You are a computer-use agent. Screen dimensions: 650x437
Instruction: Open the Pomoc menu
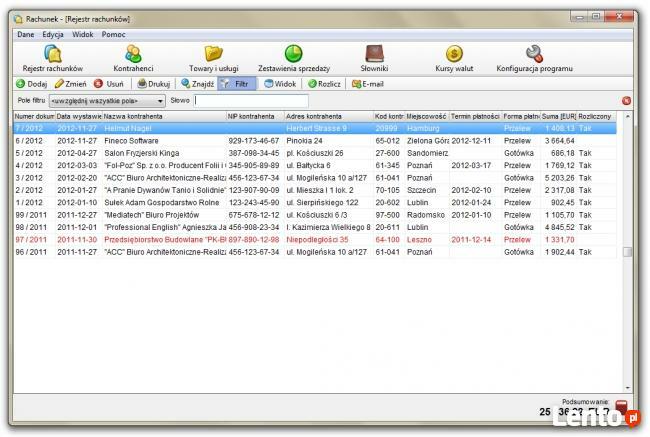(x=113, y=34)
